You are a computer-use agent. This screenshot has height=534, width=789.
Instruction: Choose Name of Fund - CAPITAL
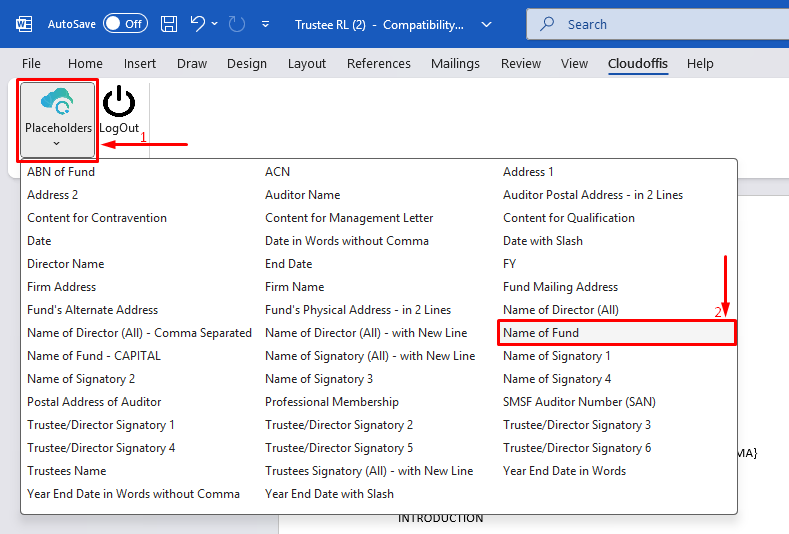(94, 356)
